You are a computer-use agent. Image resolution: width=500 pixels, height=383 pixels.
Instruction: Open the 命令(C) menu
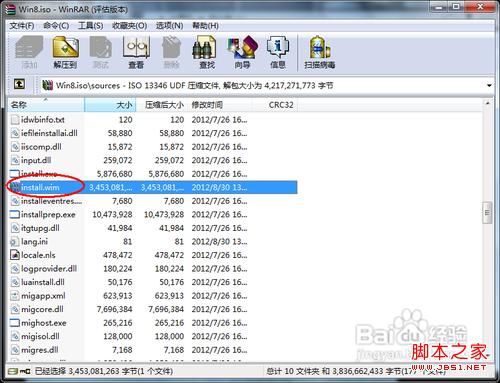pos(56,26)
